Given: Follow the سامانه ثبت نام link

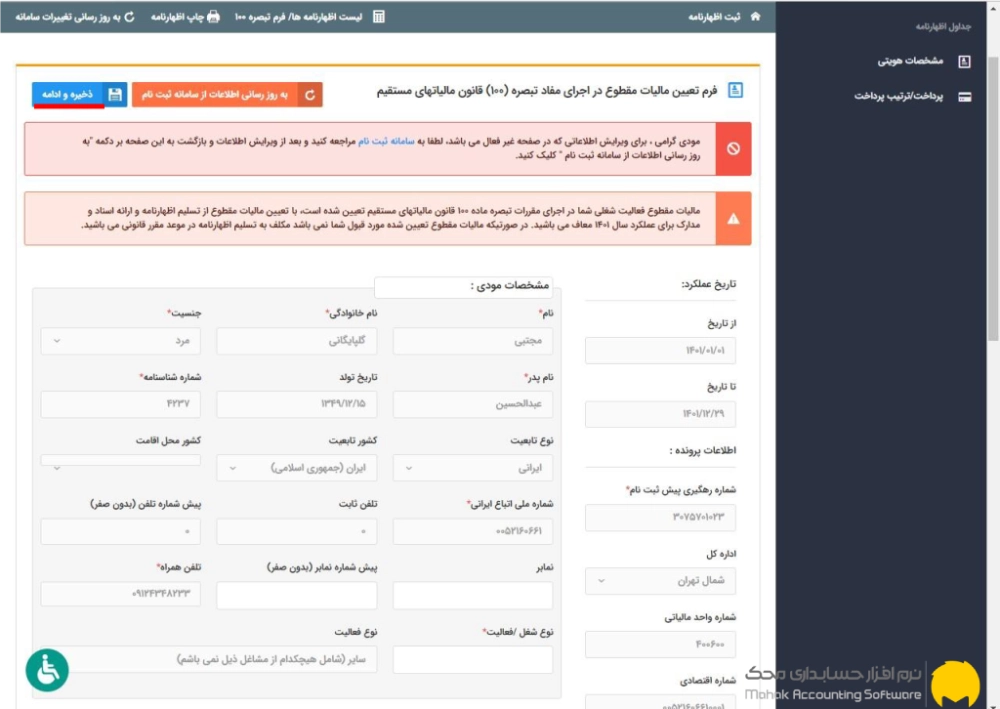Looking at the screenshot, I should 386,141.
